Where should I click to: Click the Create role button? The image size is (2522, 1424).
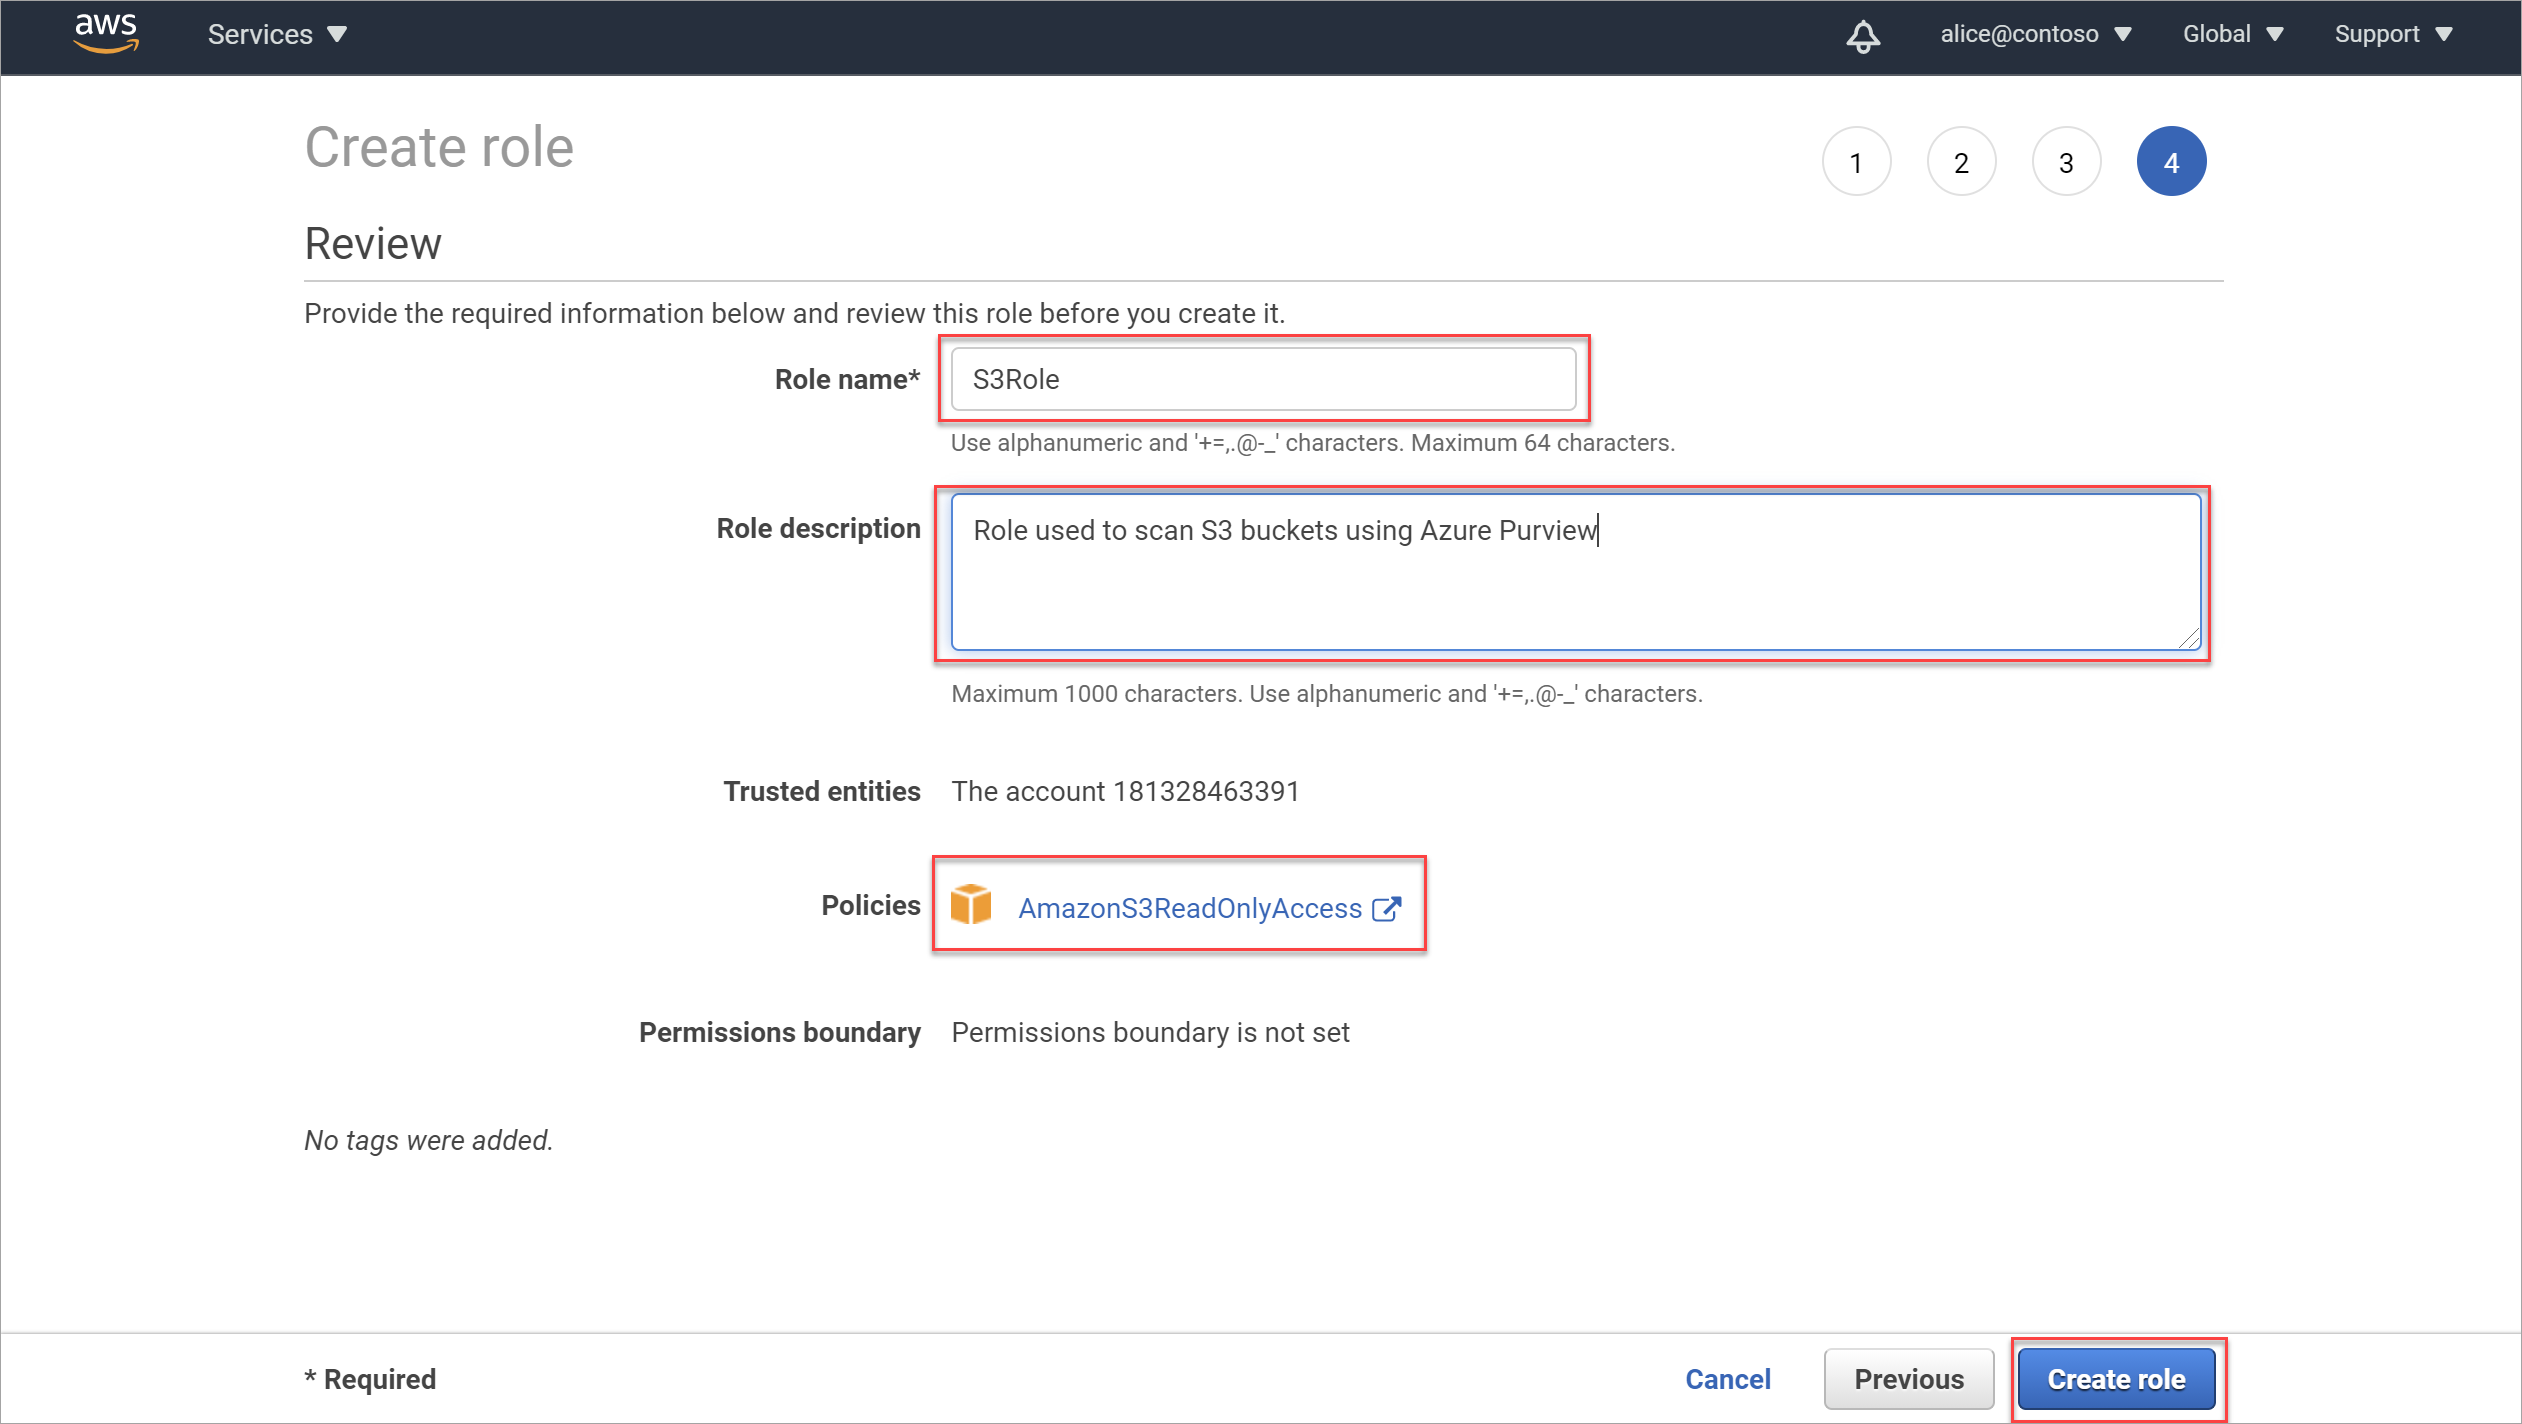point(2122,1379)
